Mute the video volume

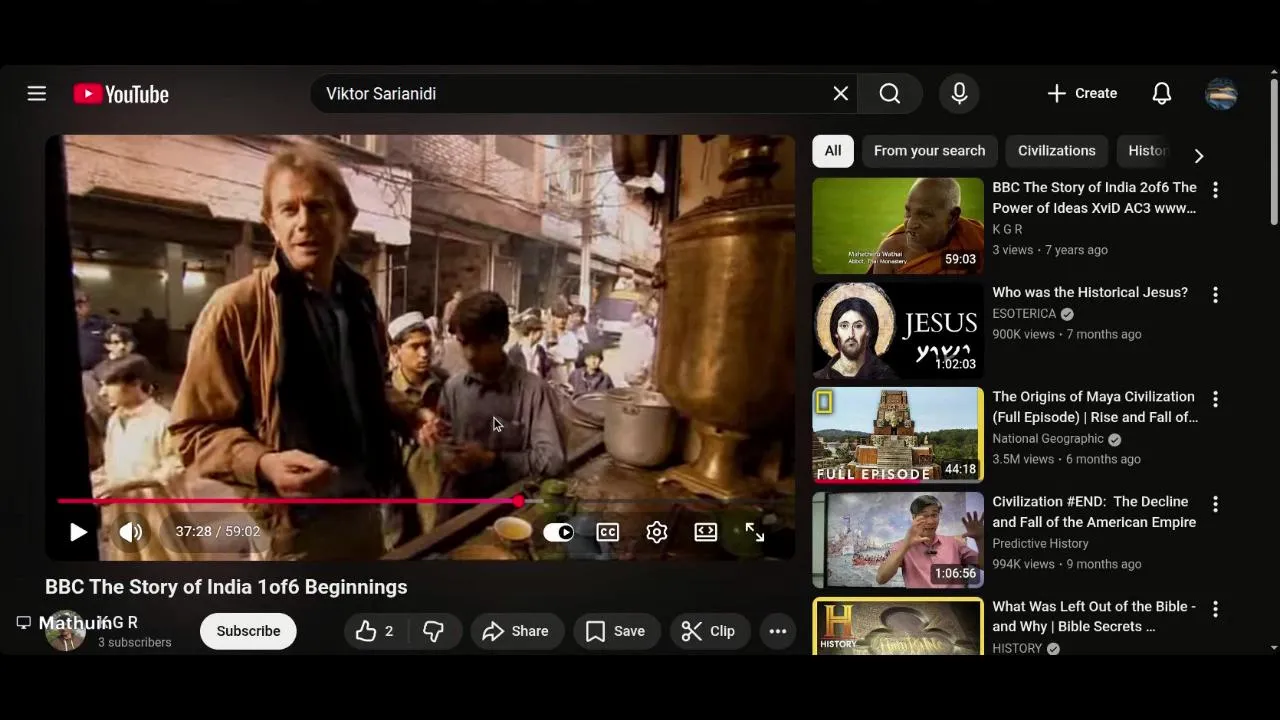(x=131, y=532)
